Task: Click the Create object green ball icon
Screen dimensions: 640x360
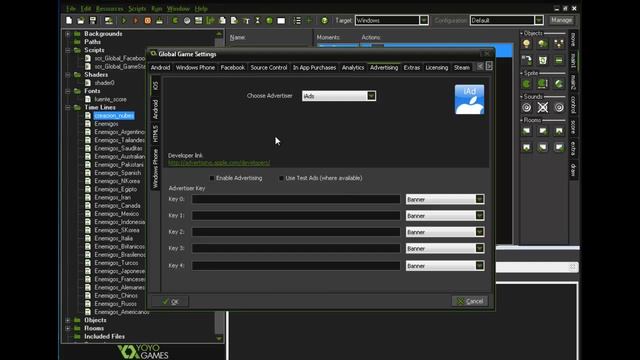Action: (269, 20)
